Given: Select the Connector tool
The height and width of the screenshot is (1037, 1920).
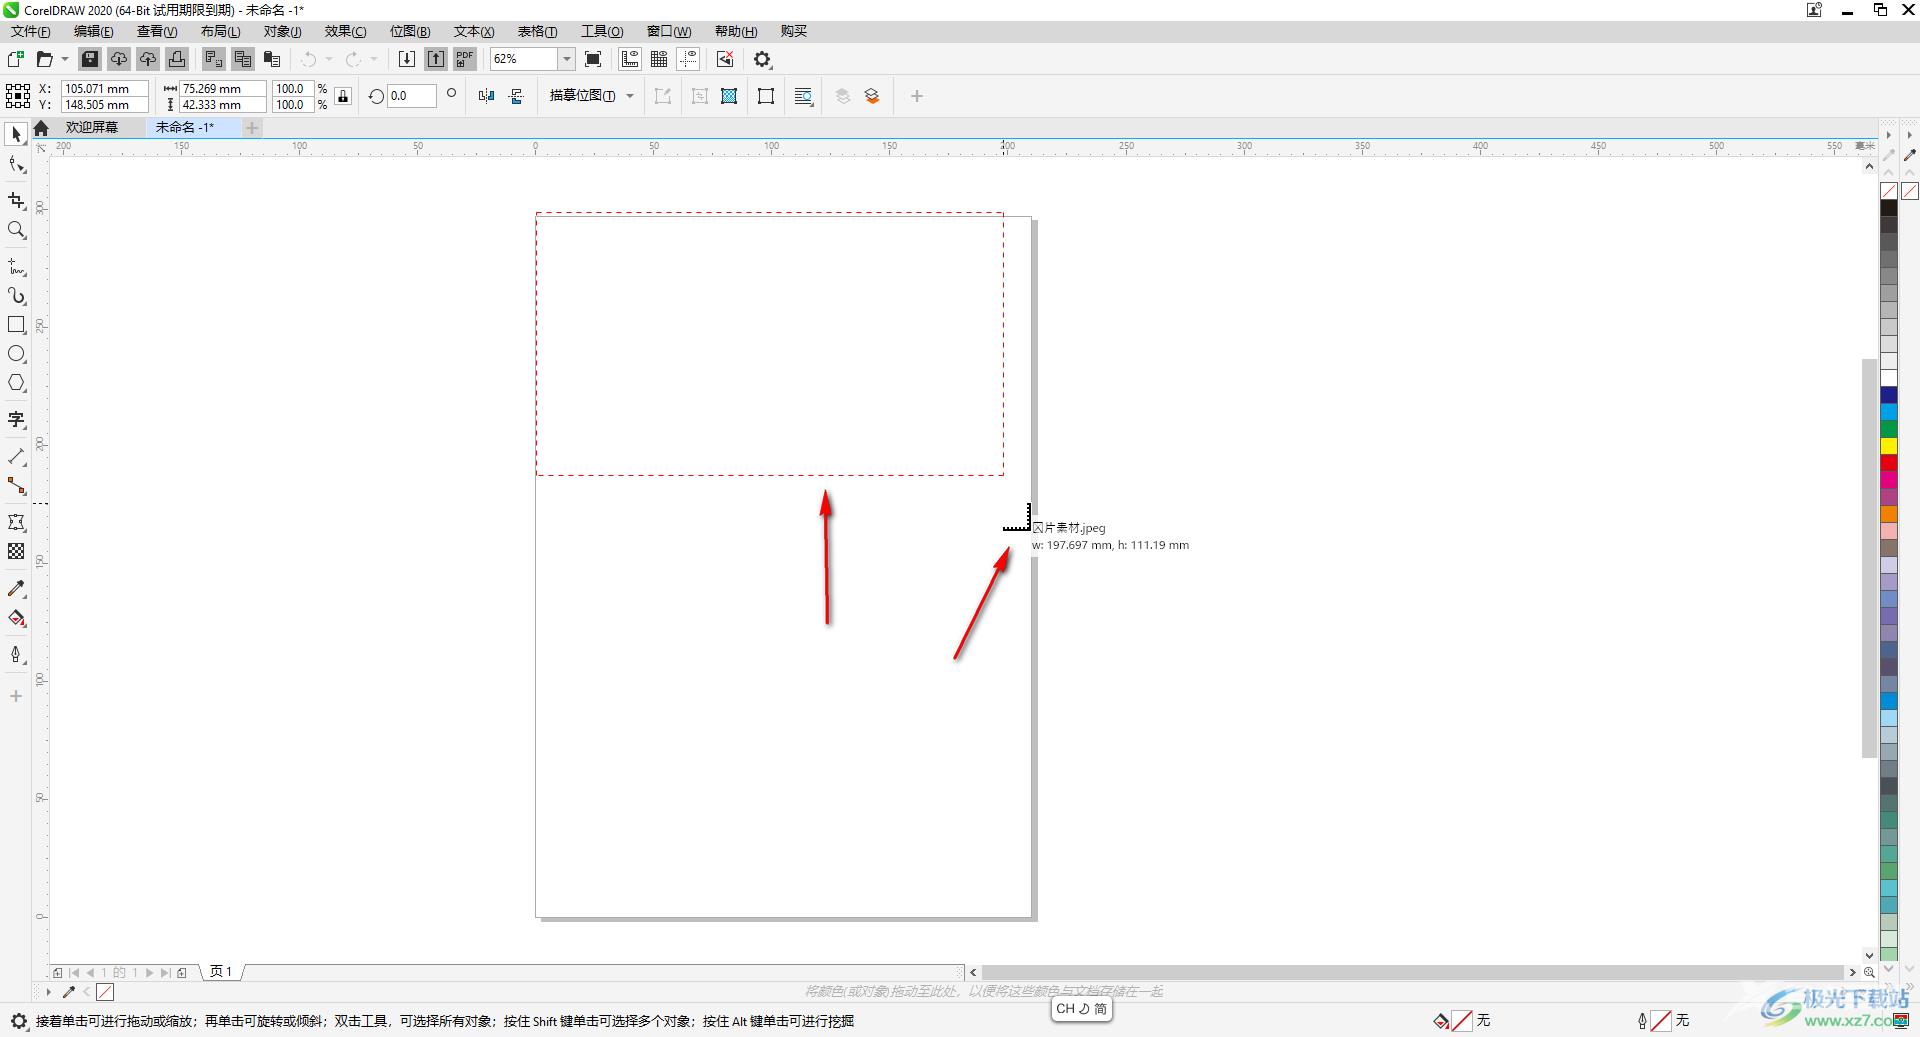Looking at the screenshot, I should coord(16,486).
